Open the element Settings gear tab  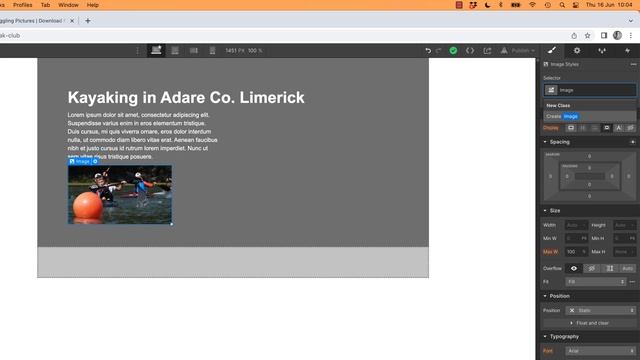click(x=577, y=51)
